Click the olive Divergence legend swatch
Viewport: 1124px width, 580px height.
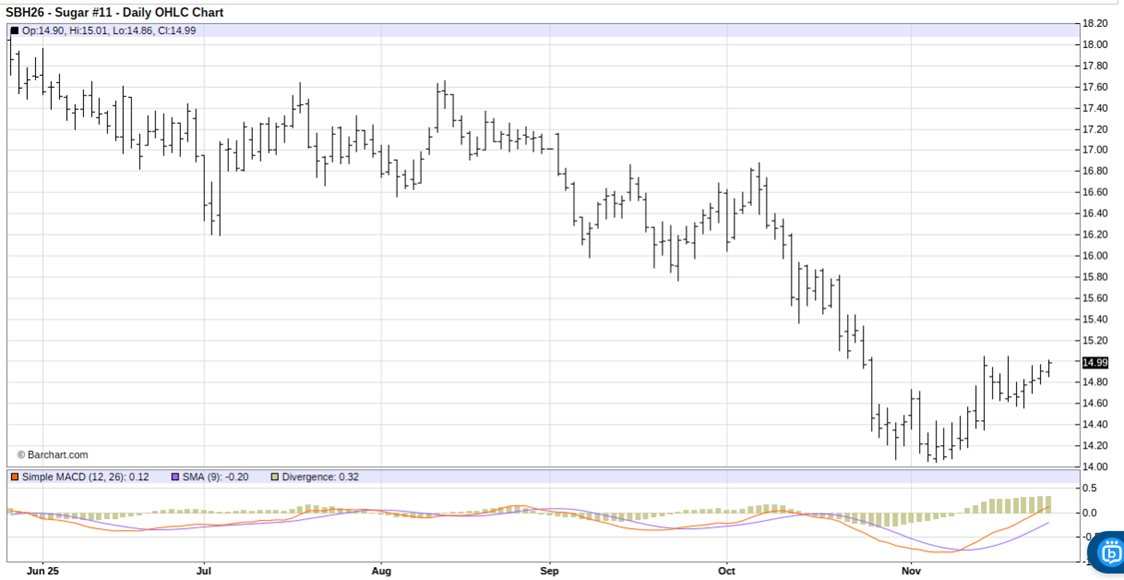[x=275, y=477]
